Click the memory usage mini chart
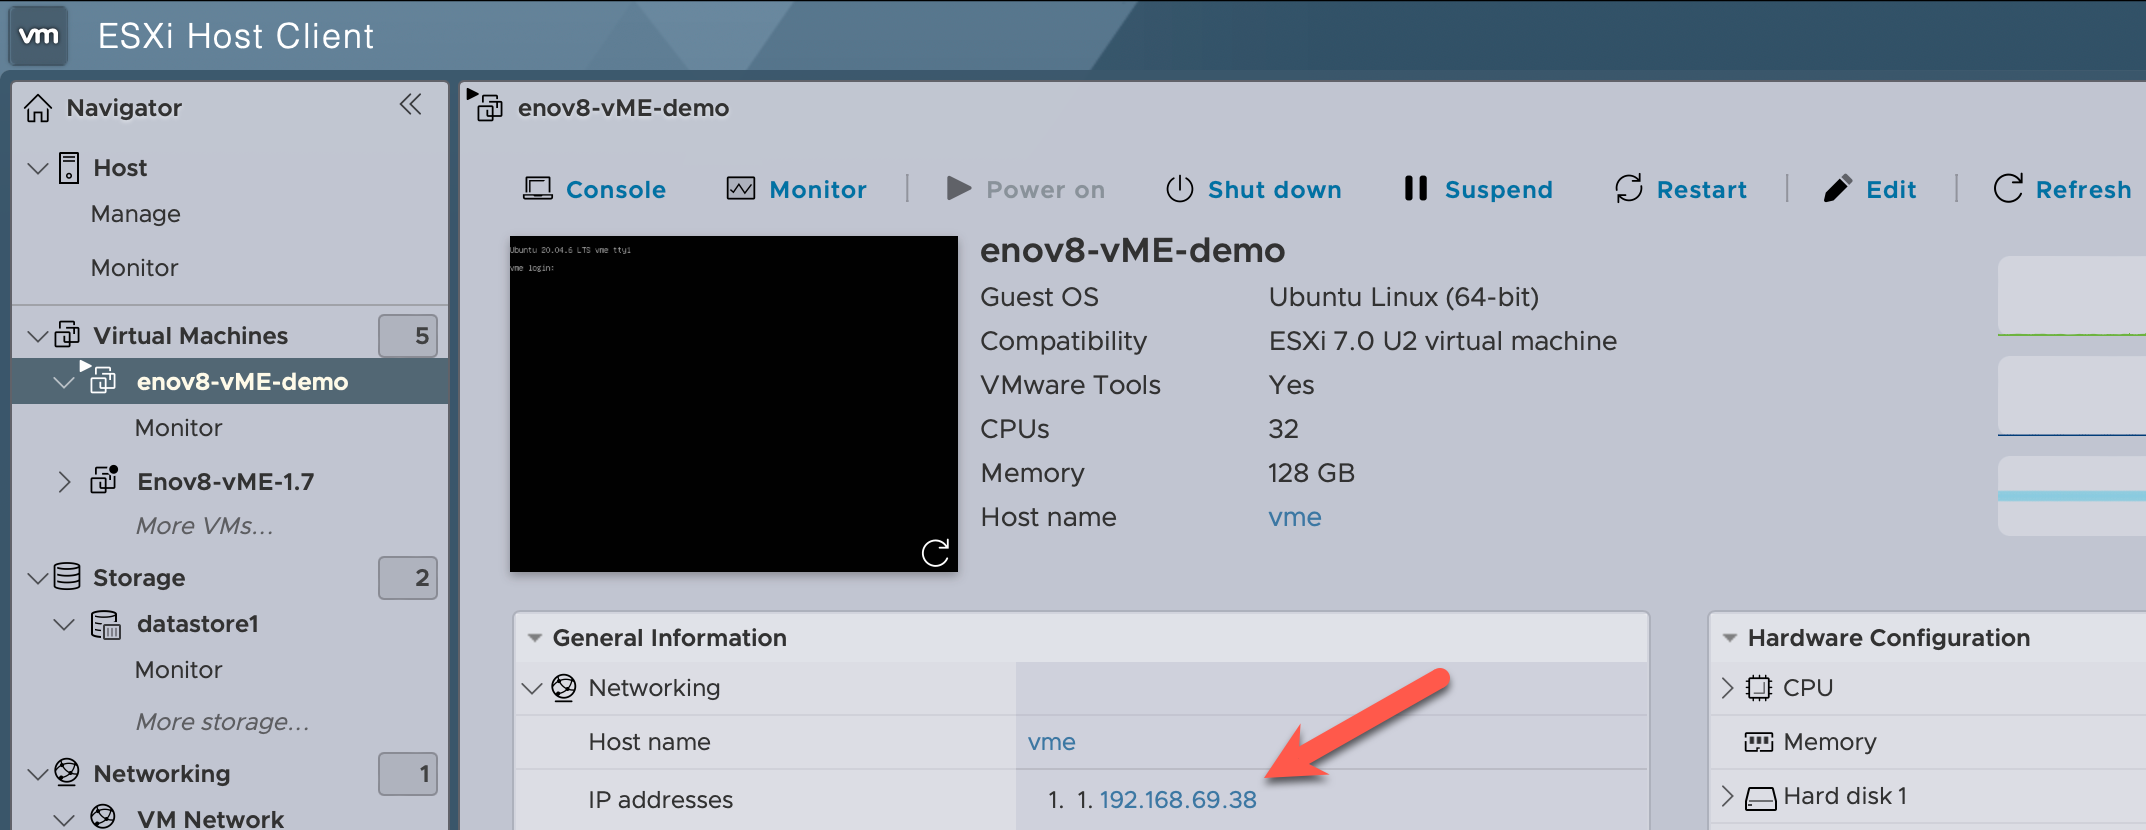2146x830 pixels. pos(2072,396)
